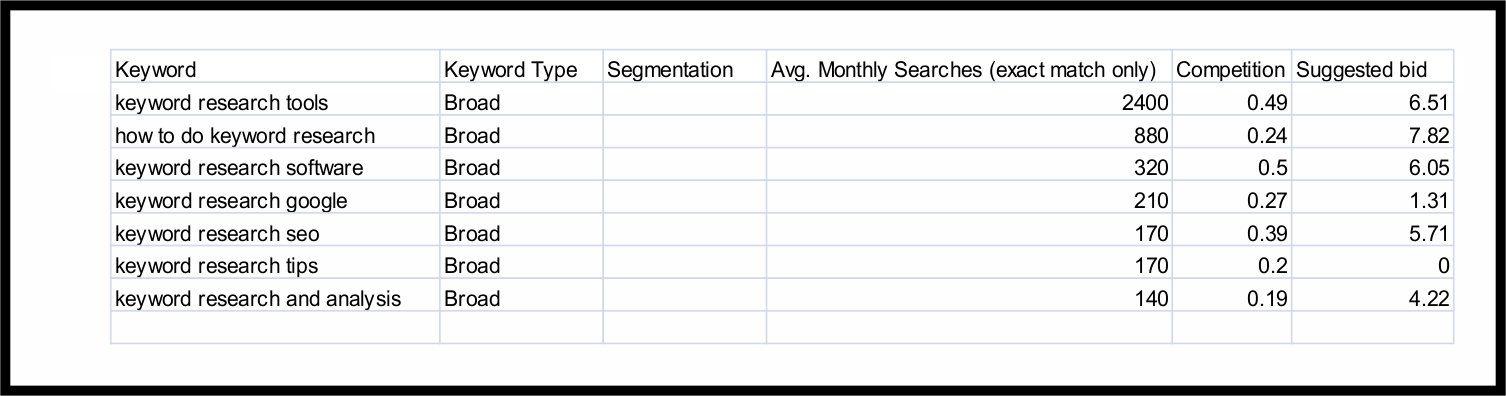Select the Keyword column header cell

[x=275, y=69]
